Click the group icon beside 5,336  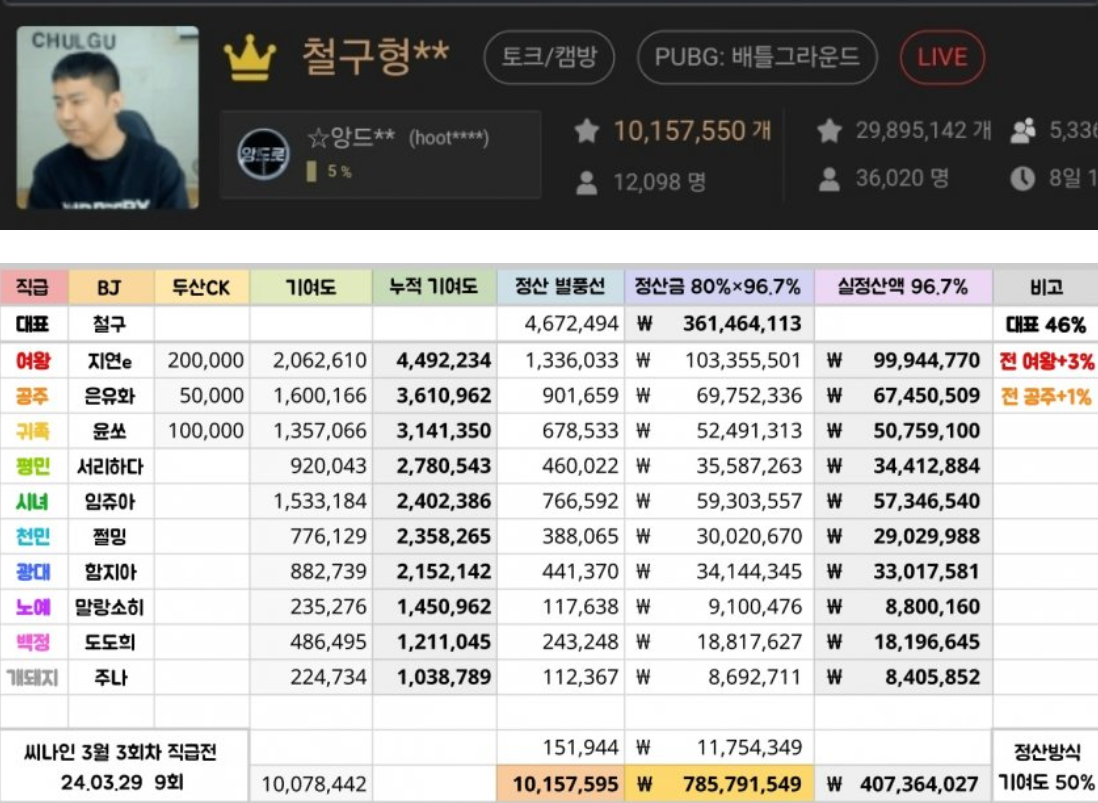click(1023, 131)
